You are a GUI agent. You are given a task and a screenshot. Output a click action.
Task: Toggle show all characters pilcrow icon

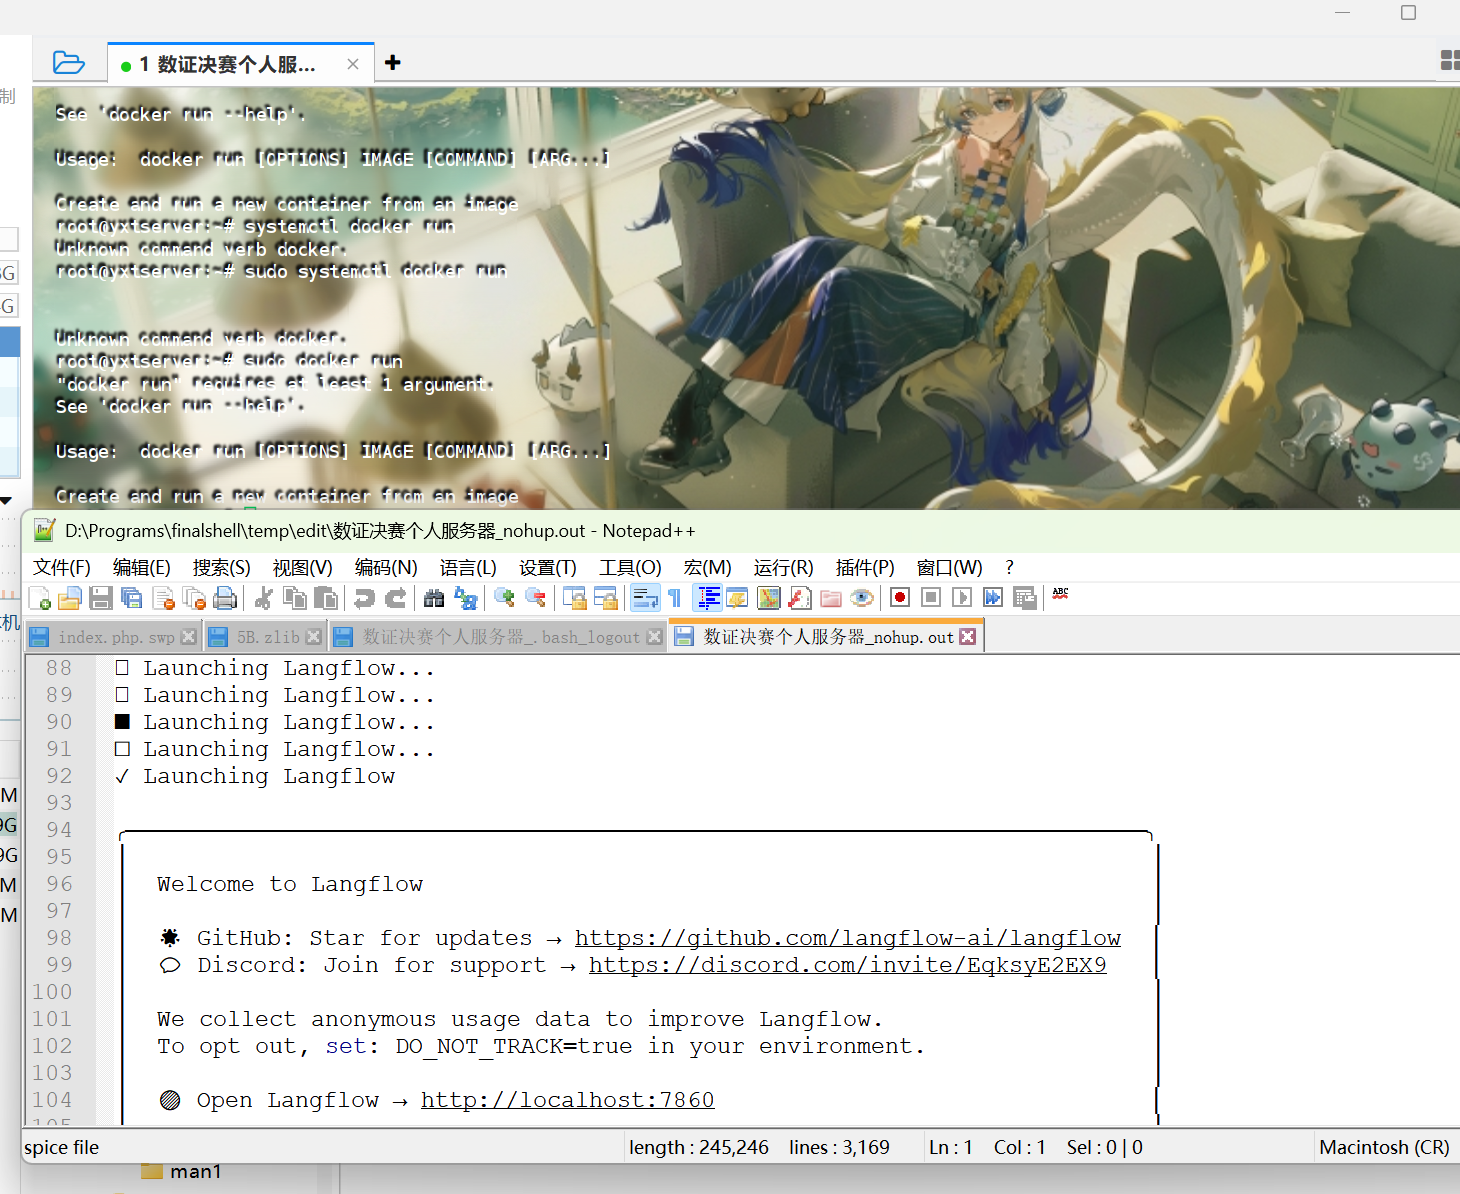(675, 598)
